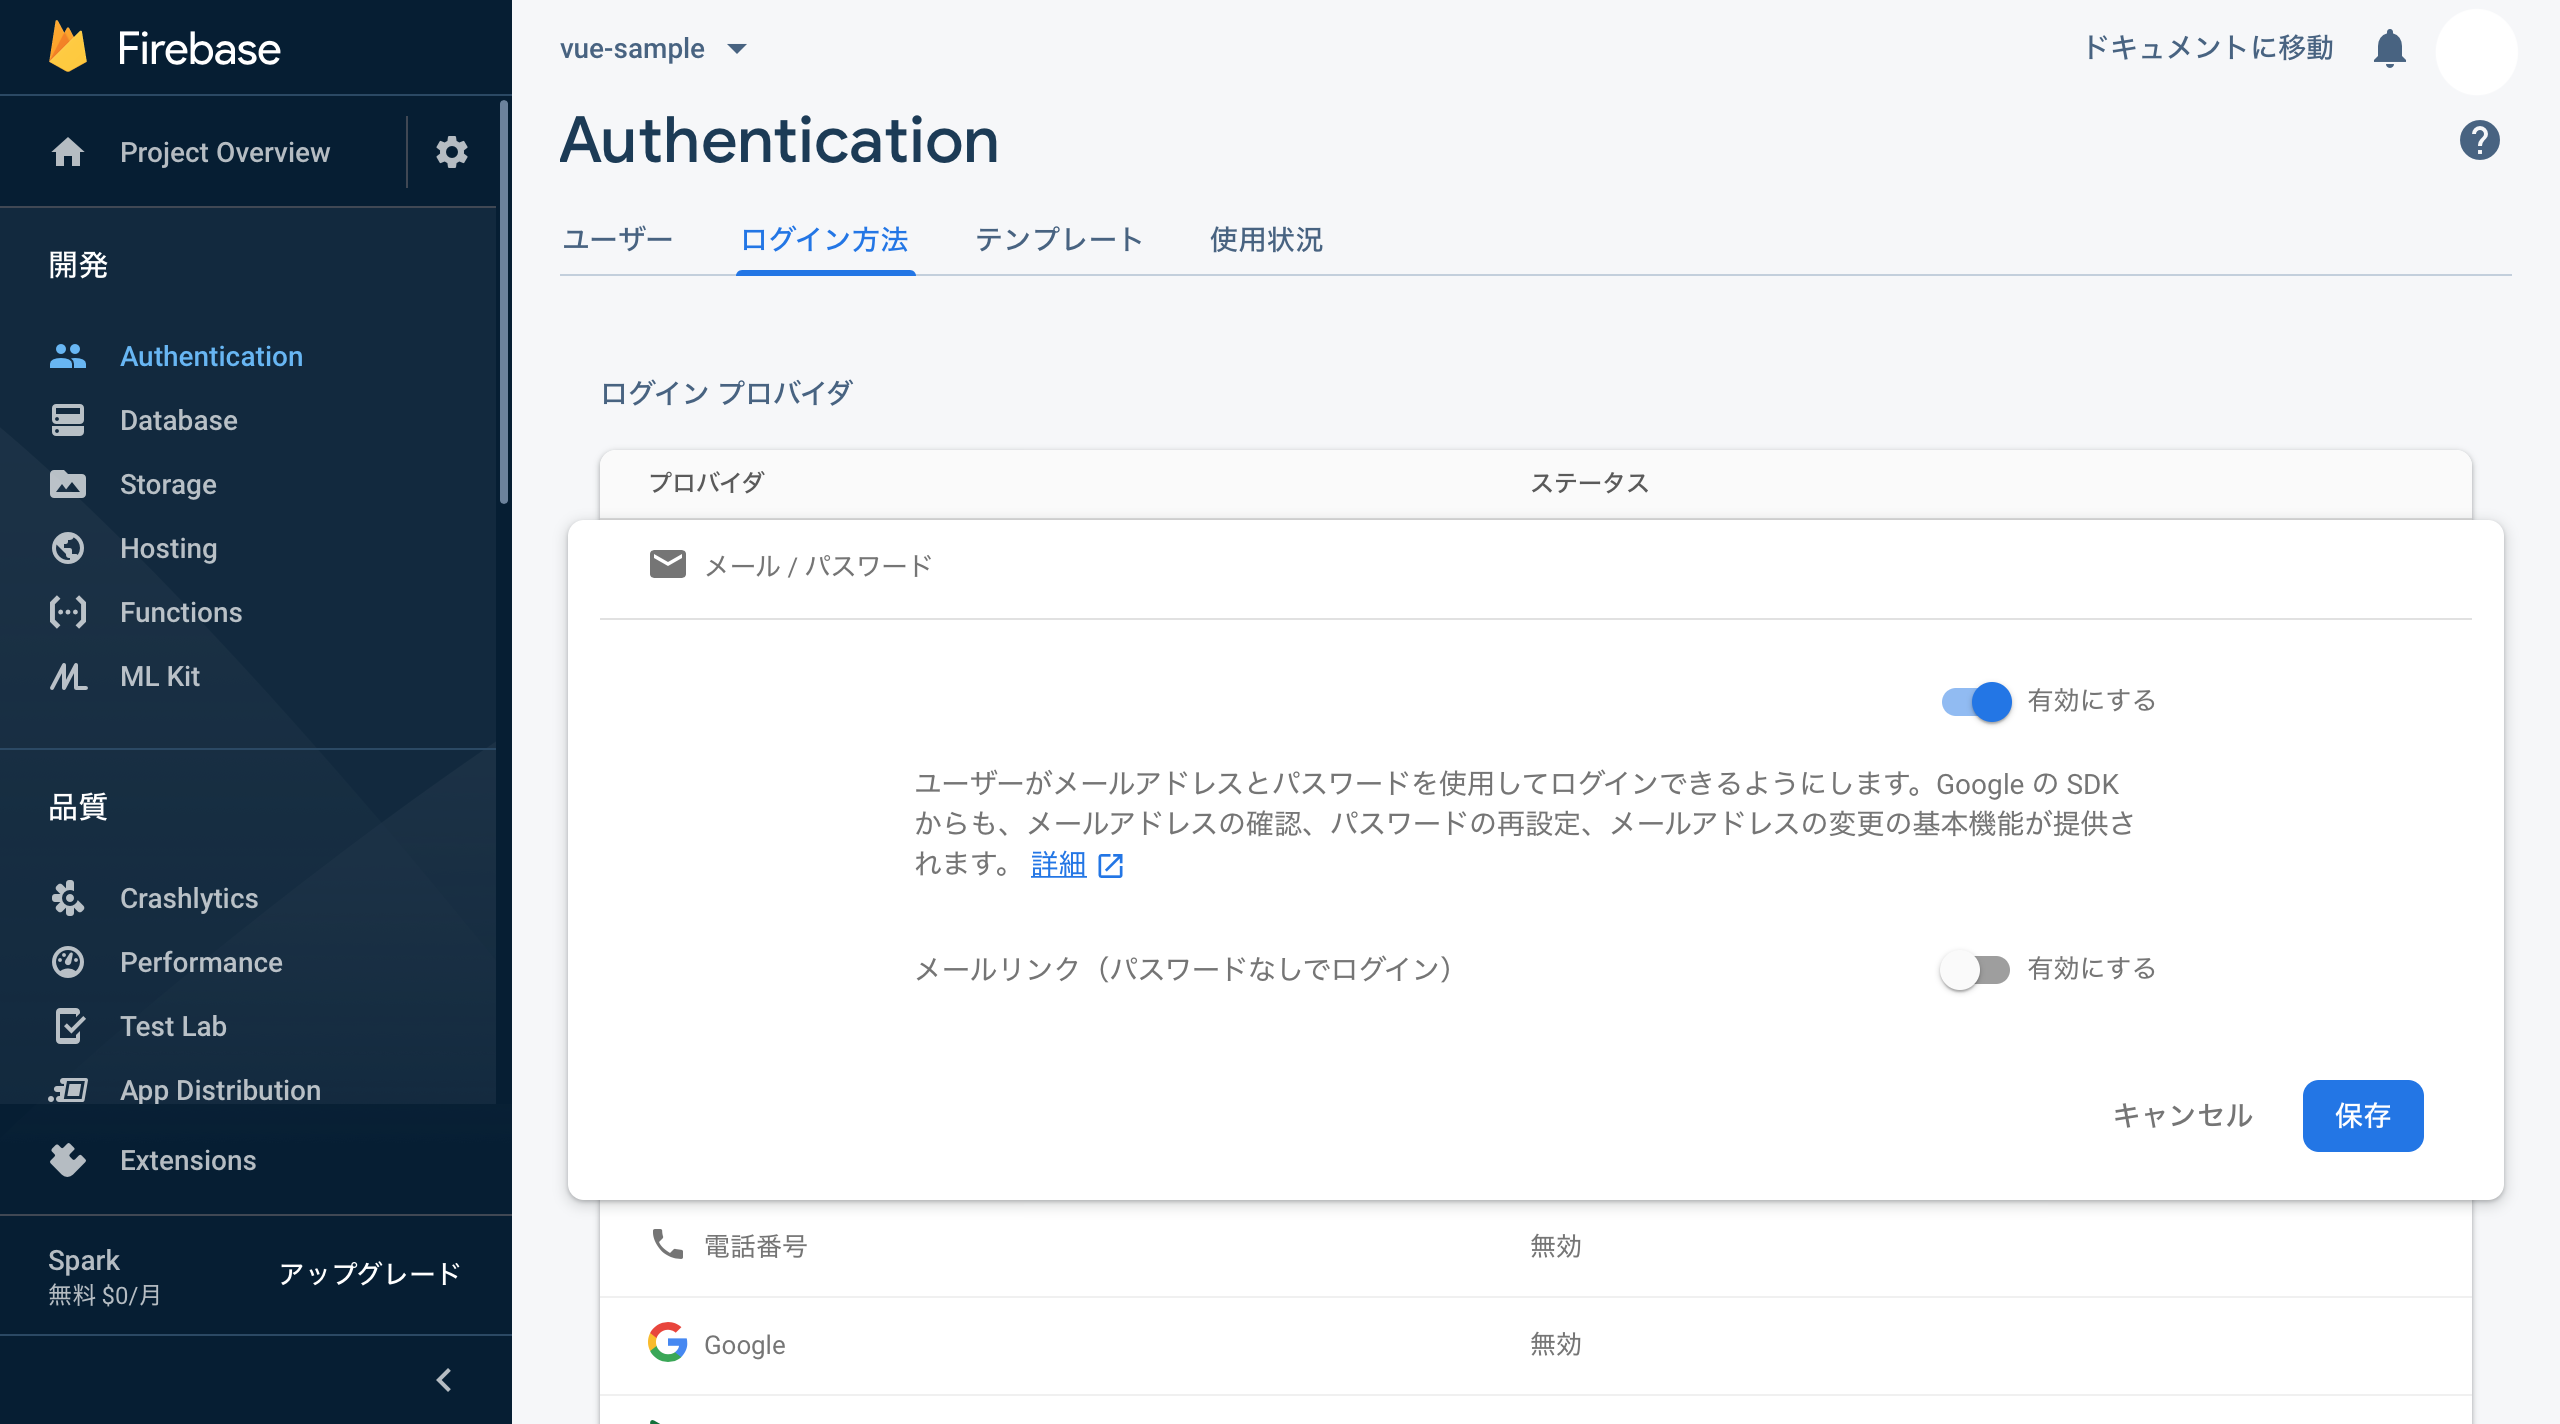Click the notifications bell icon
Viewport: 2560px width, 1424px height.
point(2390,47)
